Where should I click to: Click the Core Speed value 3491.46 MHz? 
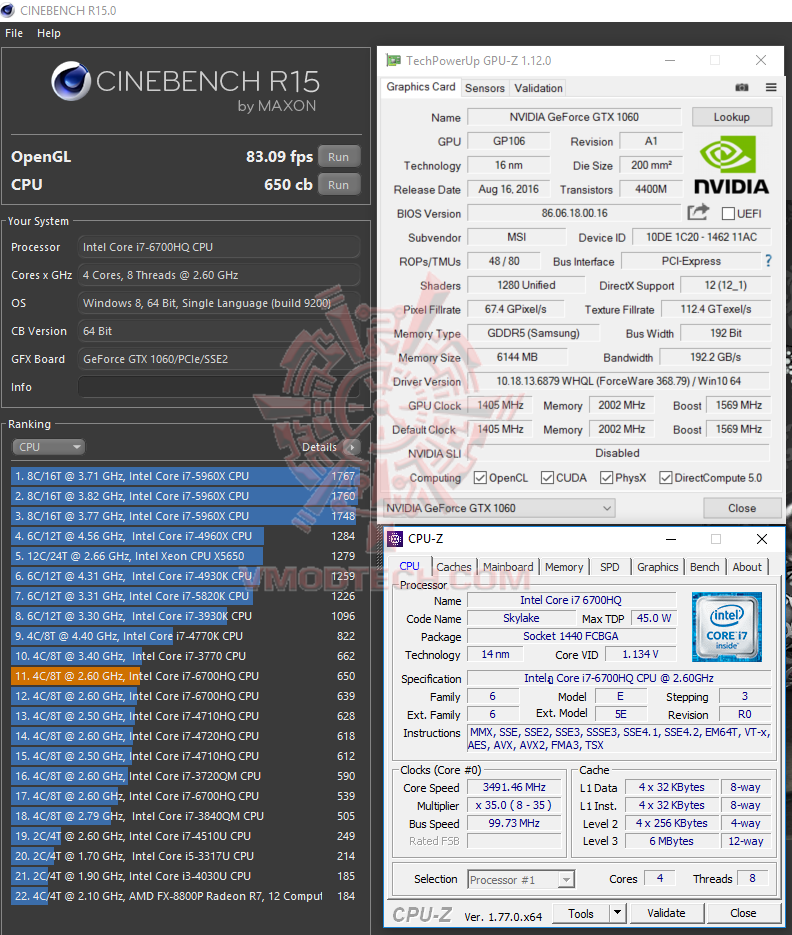[x=514, y=787]
